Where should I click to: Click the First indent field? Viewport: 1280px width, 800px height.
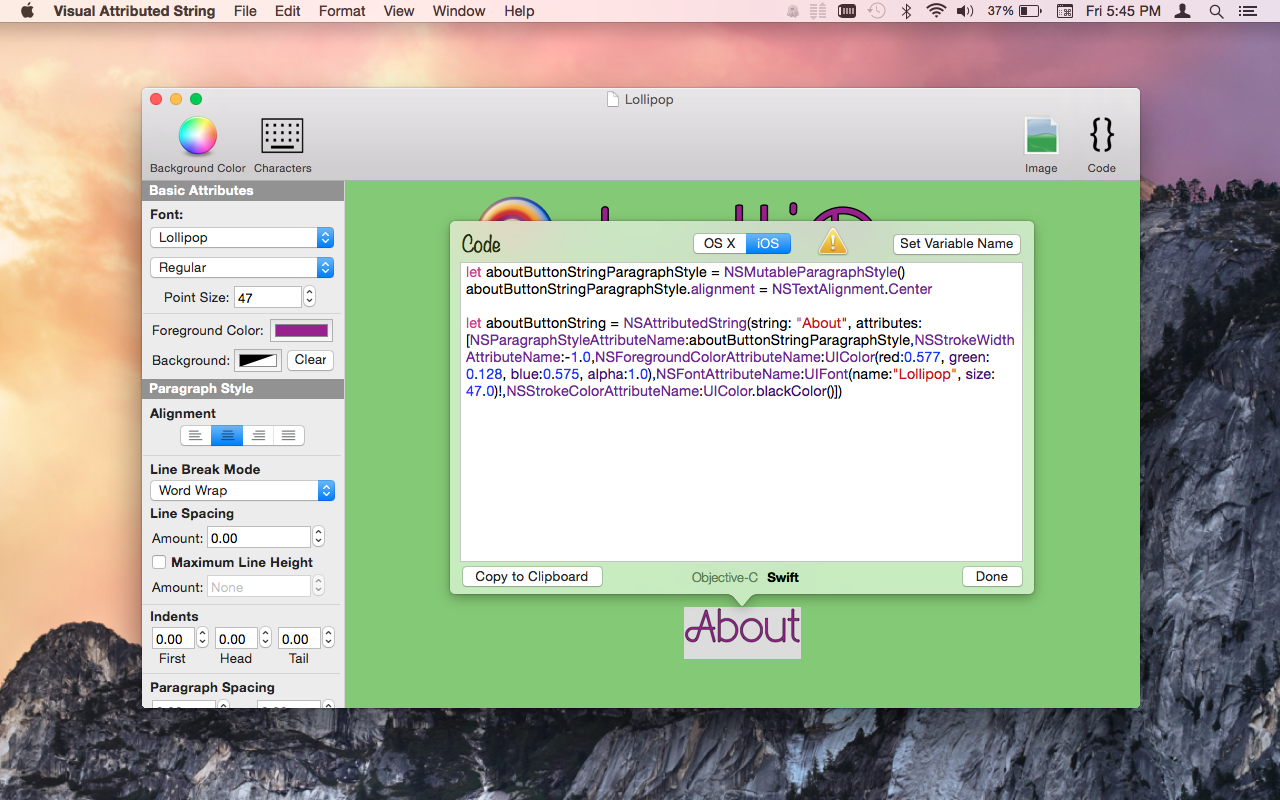pyautogui.click(x=173, y=638)
